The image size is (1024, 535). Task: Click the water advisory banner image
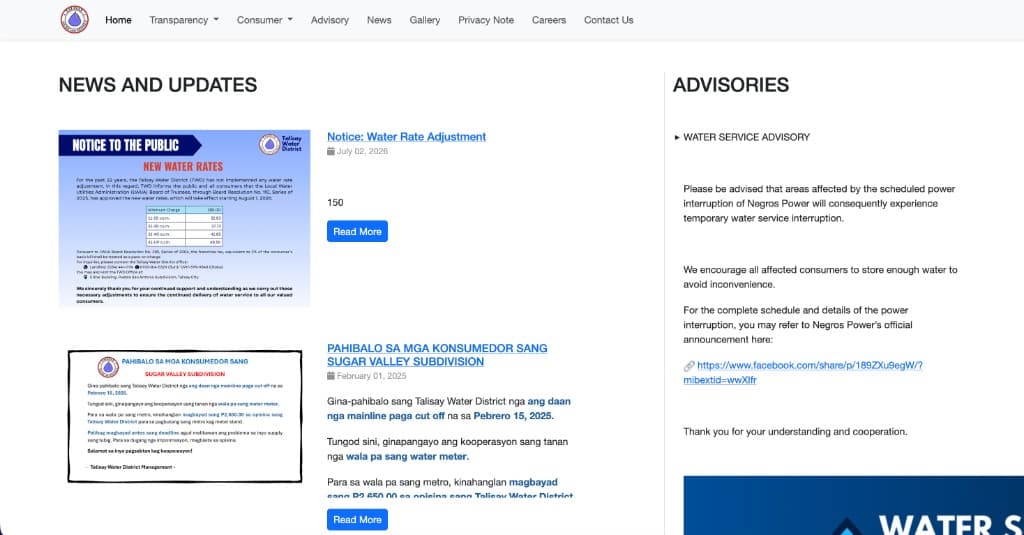(854, 506)
